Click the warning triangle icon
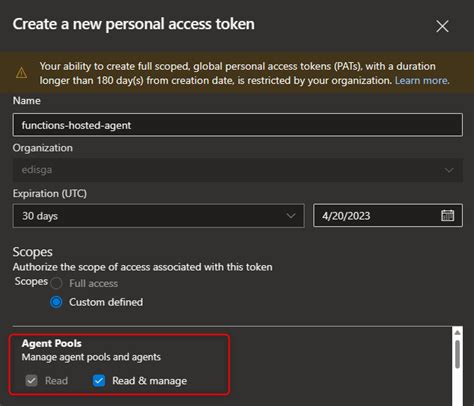The height and width of the screenshot is (406, 474). [x=22, y=72]
